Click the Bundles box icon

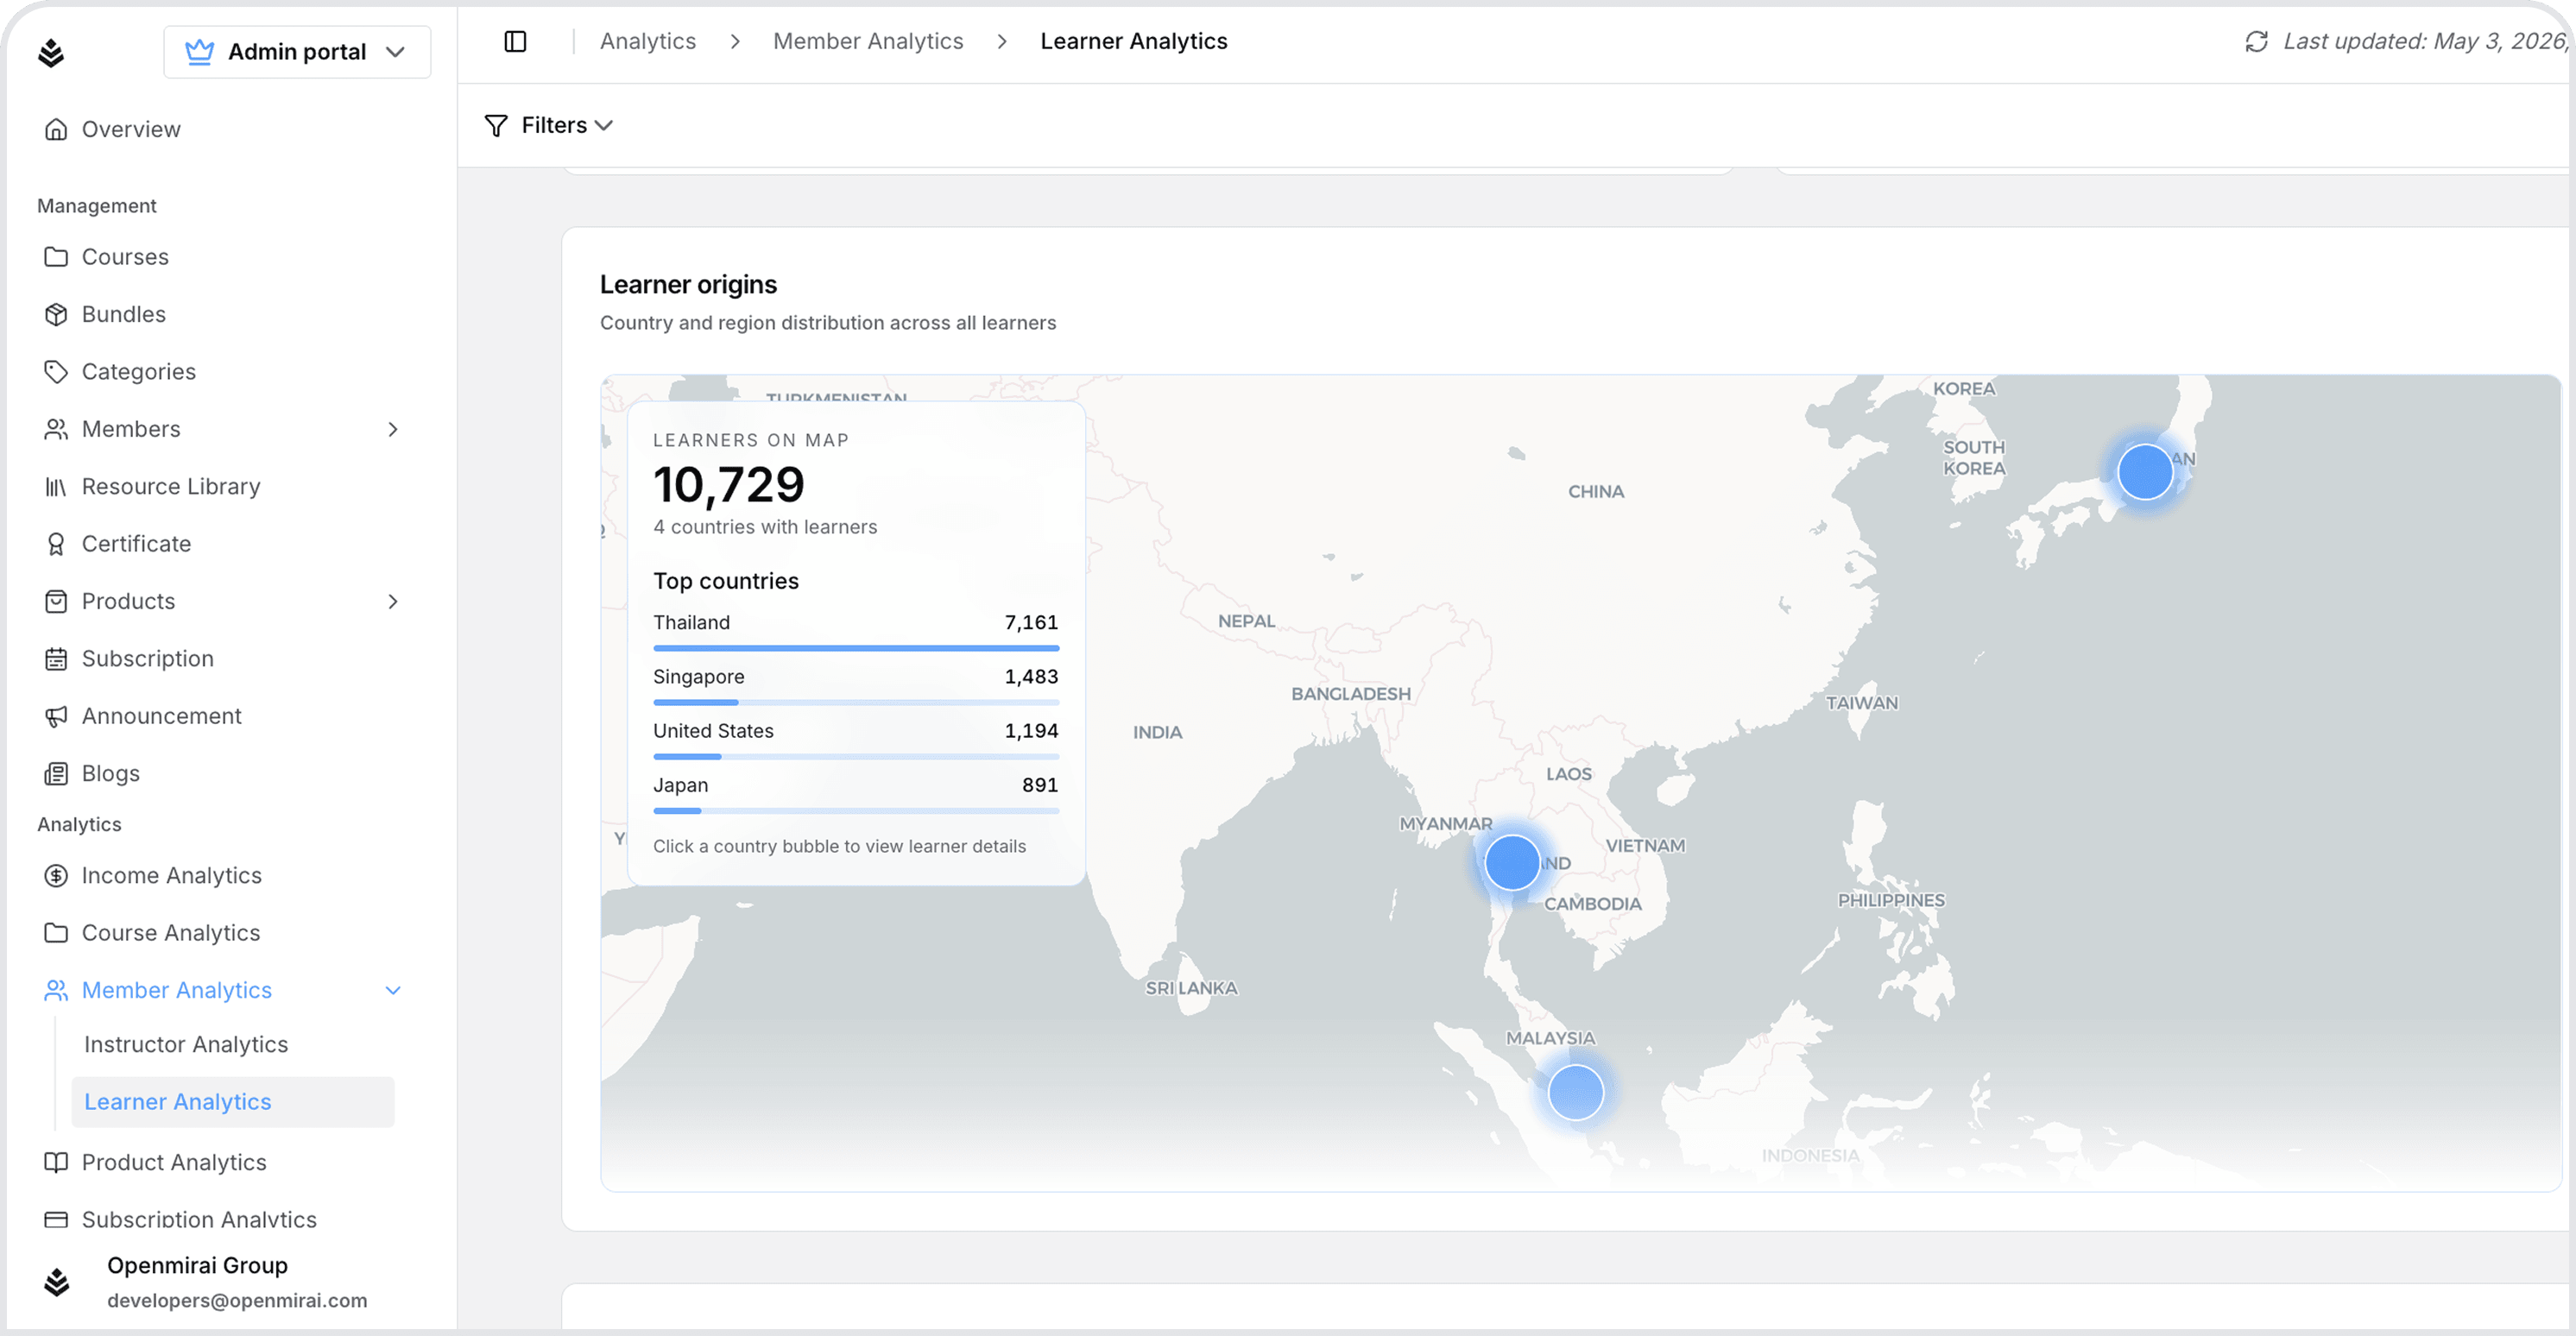point(56,314)
